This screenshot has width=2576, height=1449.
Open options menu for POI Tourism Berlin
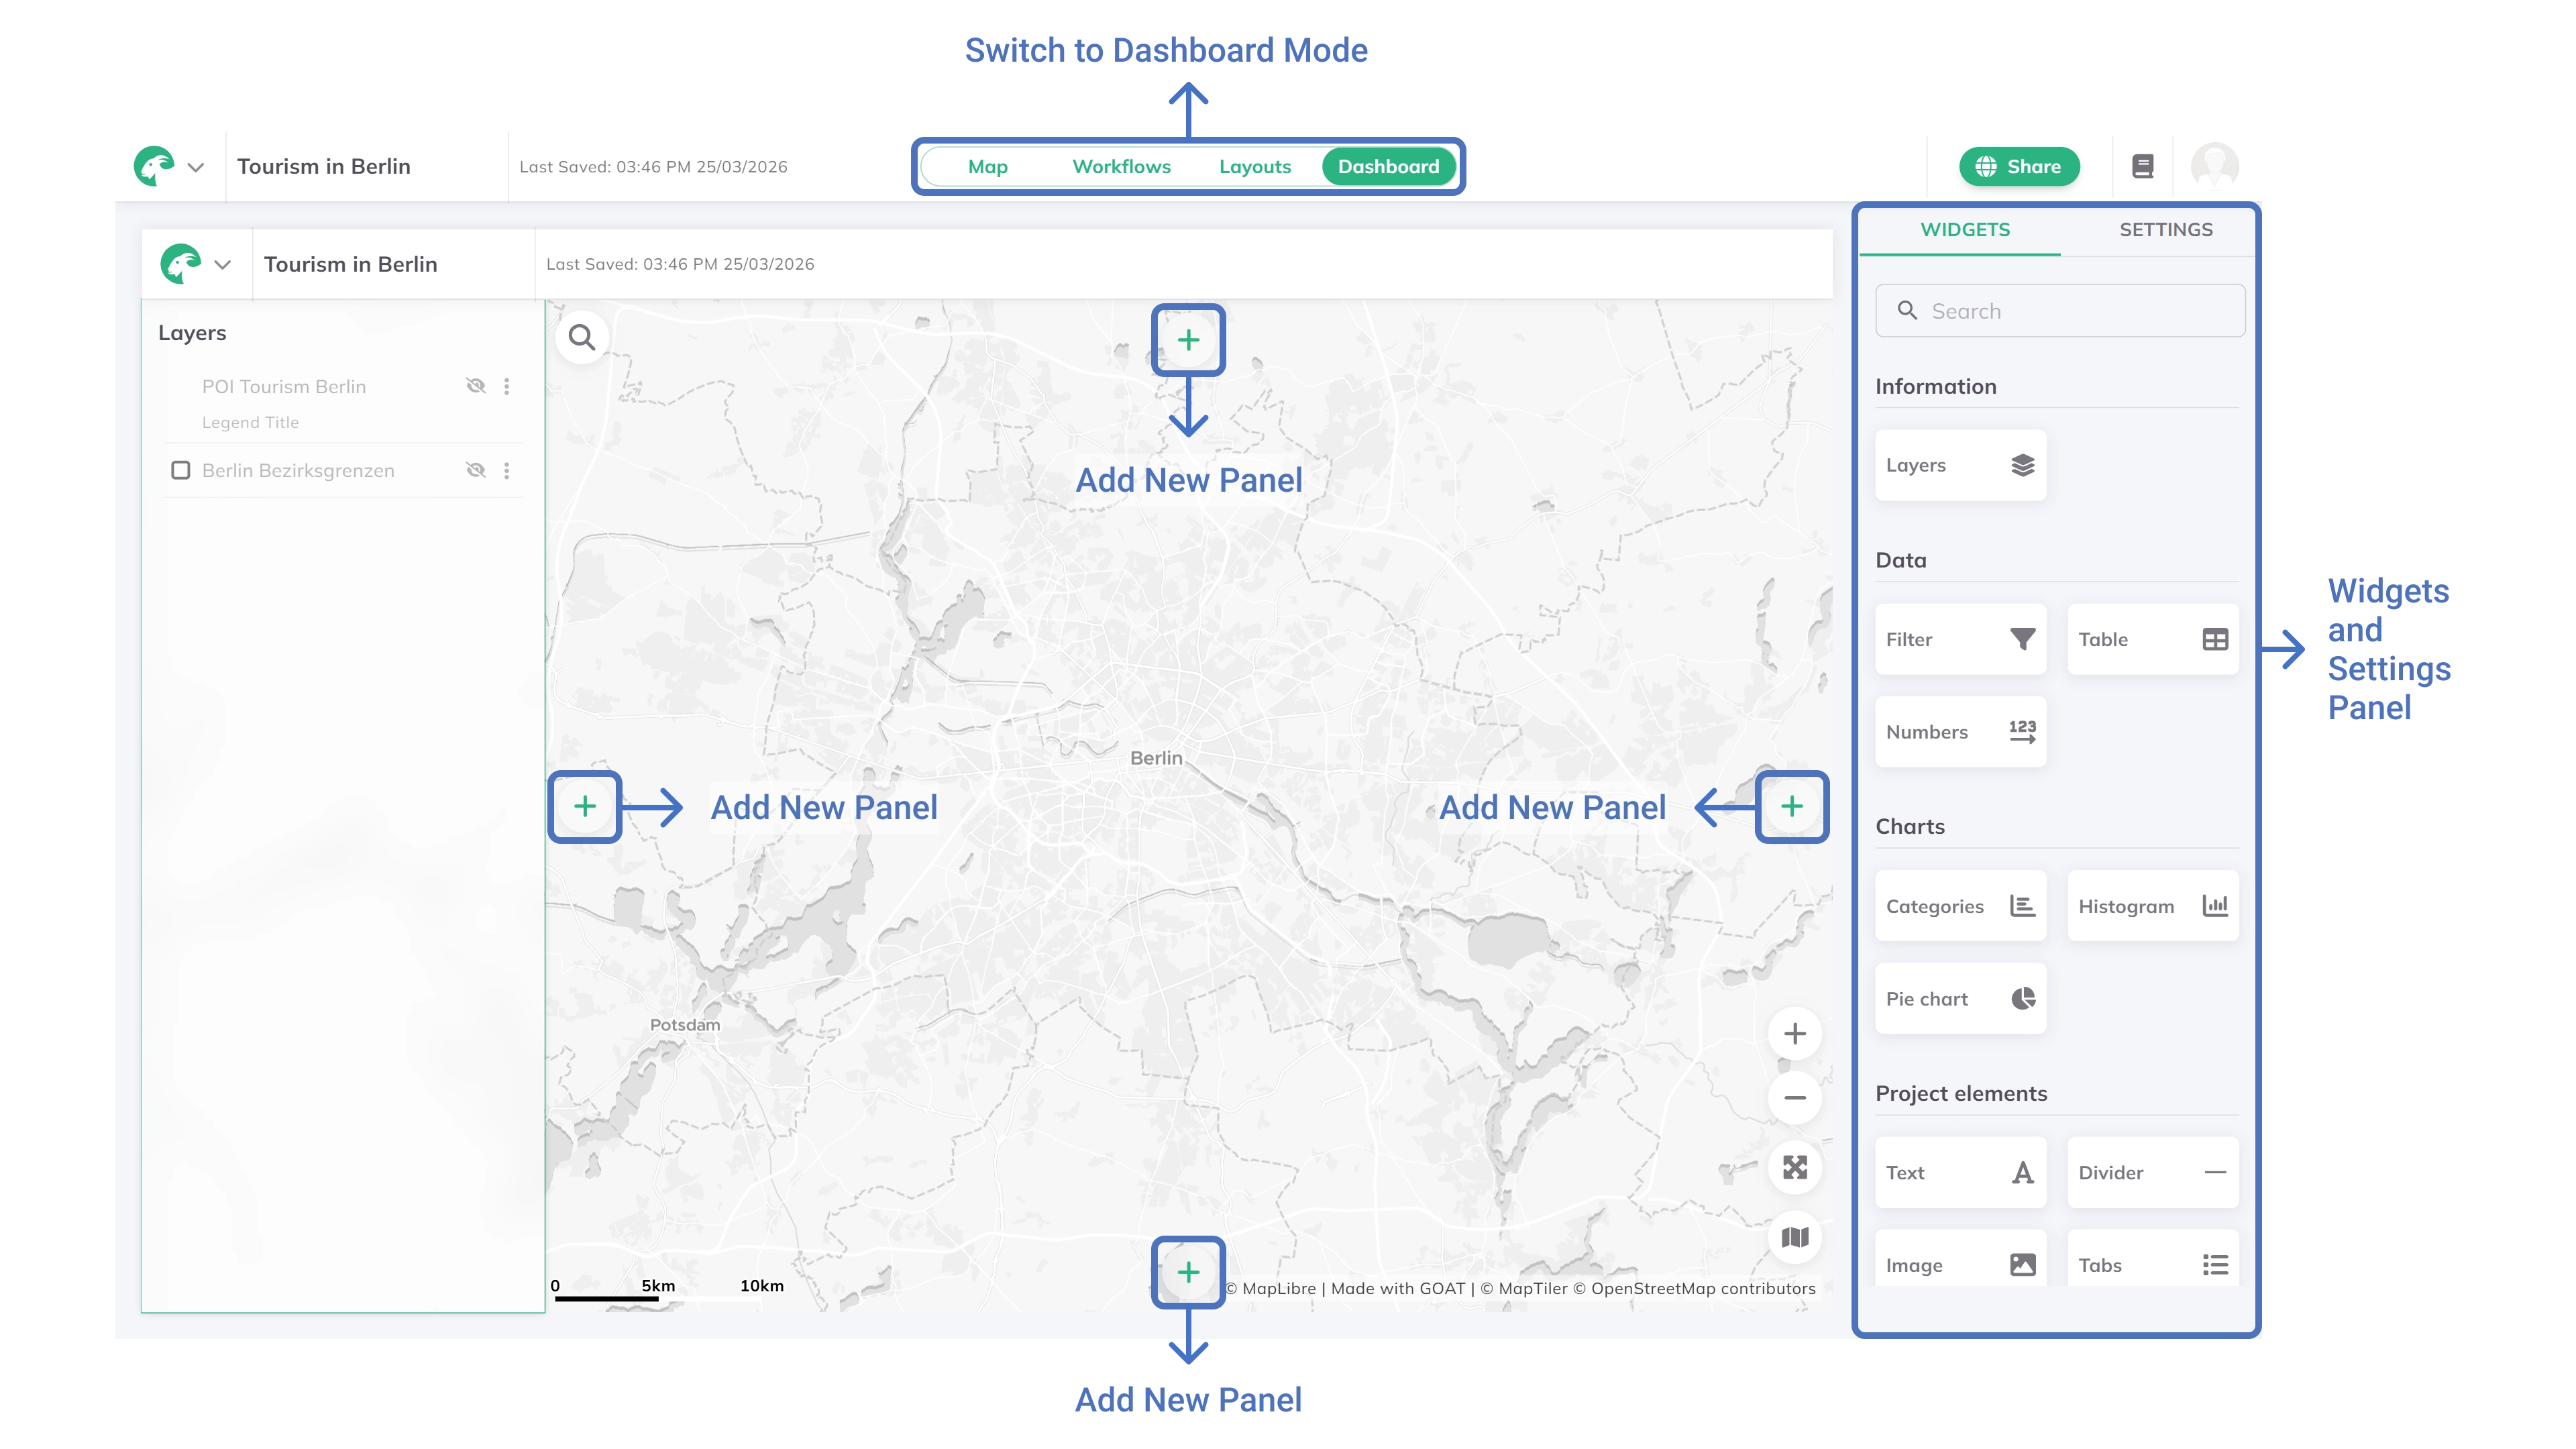507,385
